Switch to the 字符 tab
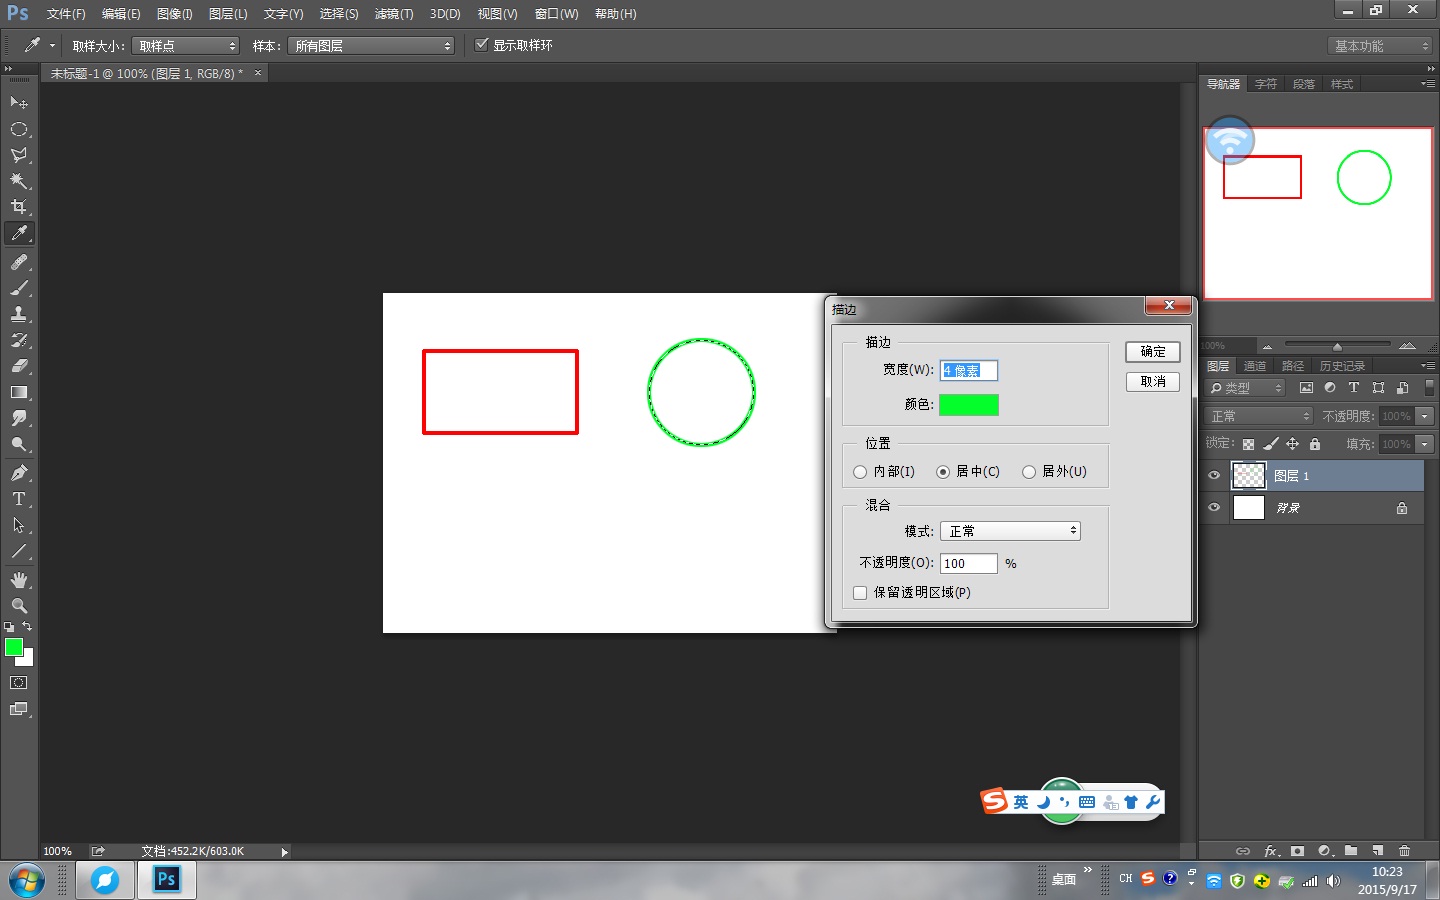The width and height of the screenshot is (1440, 900). tap(1266, 84)
